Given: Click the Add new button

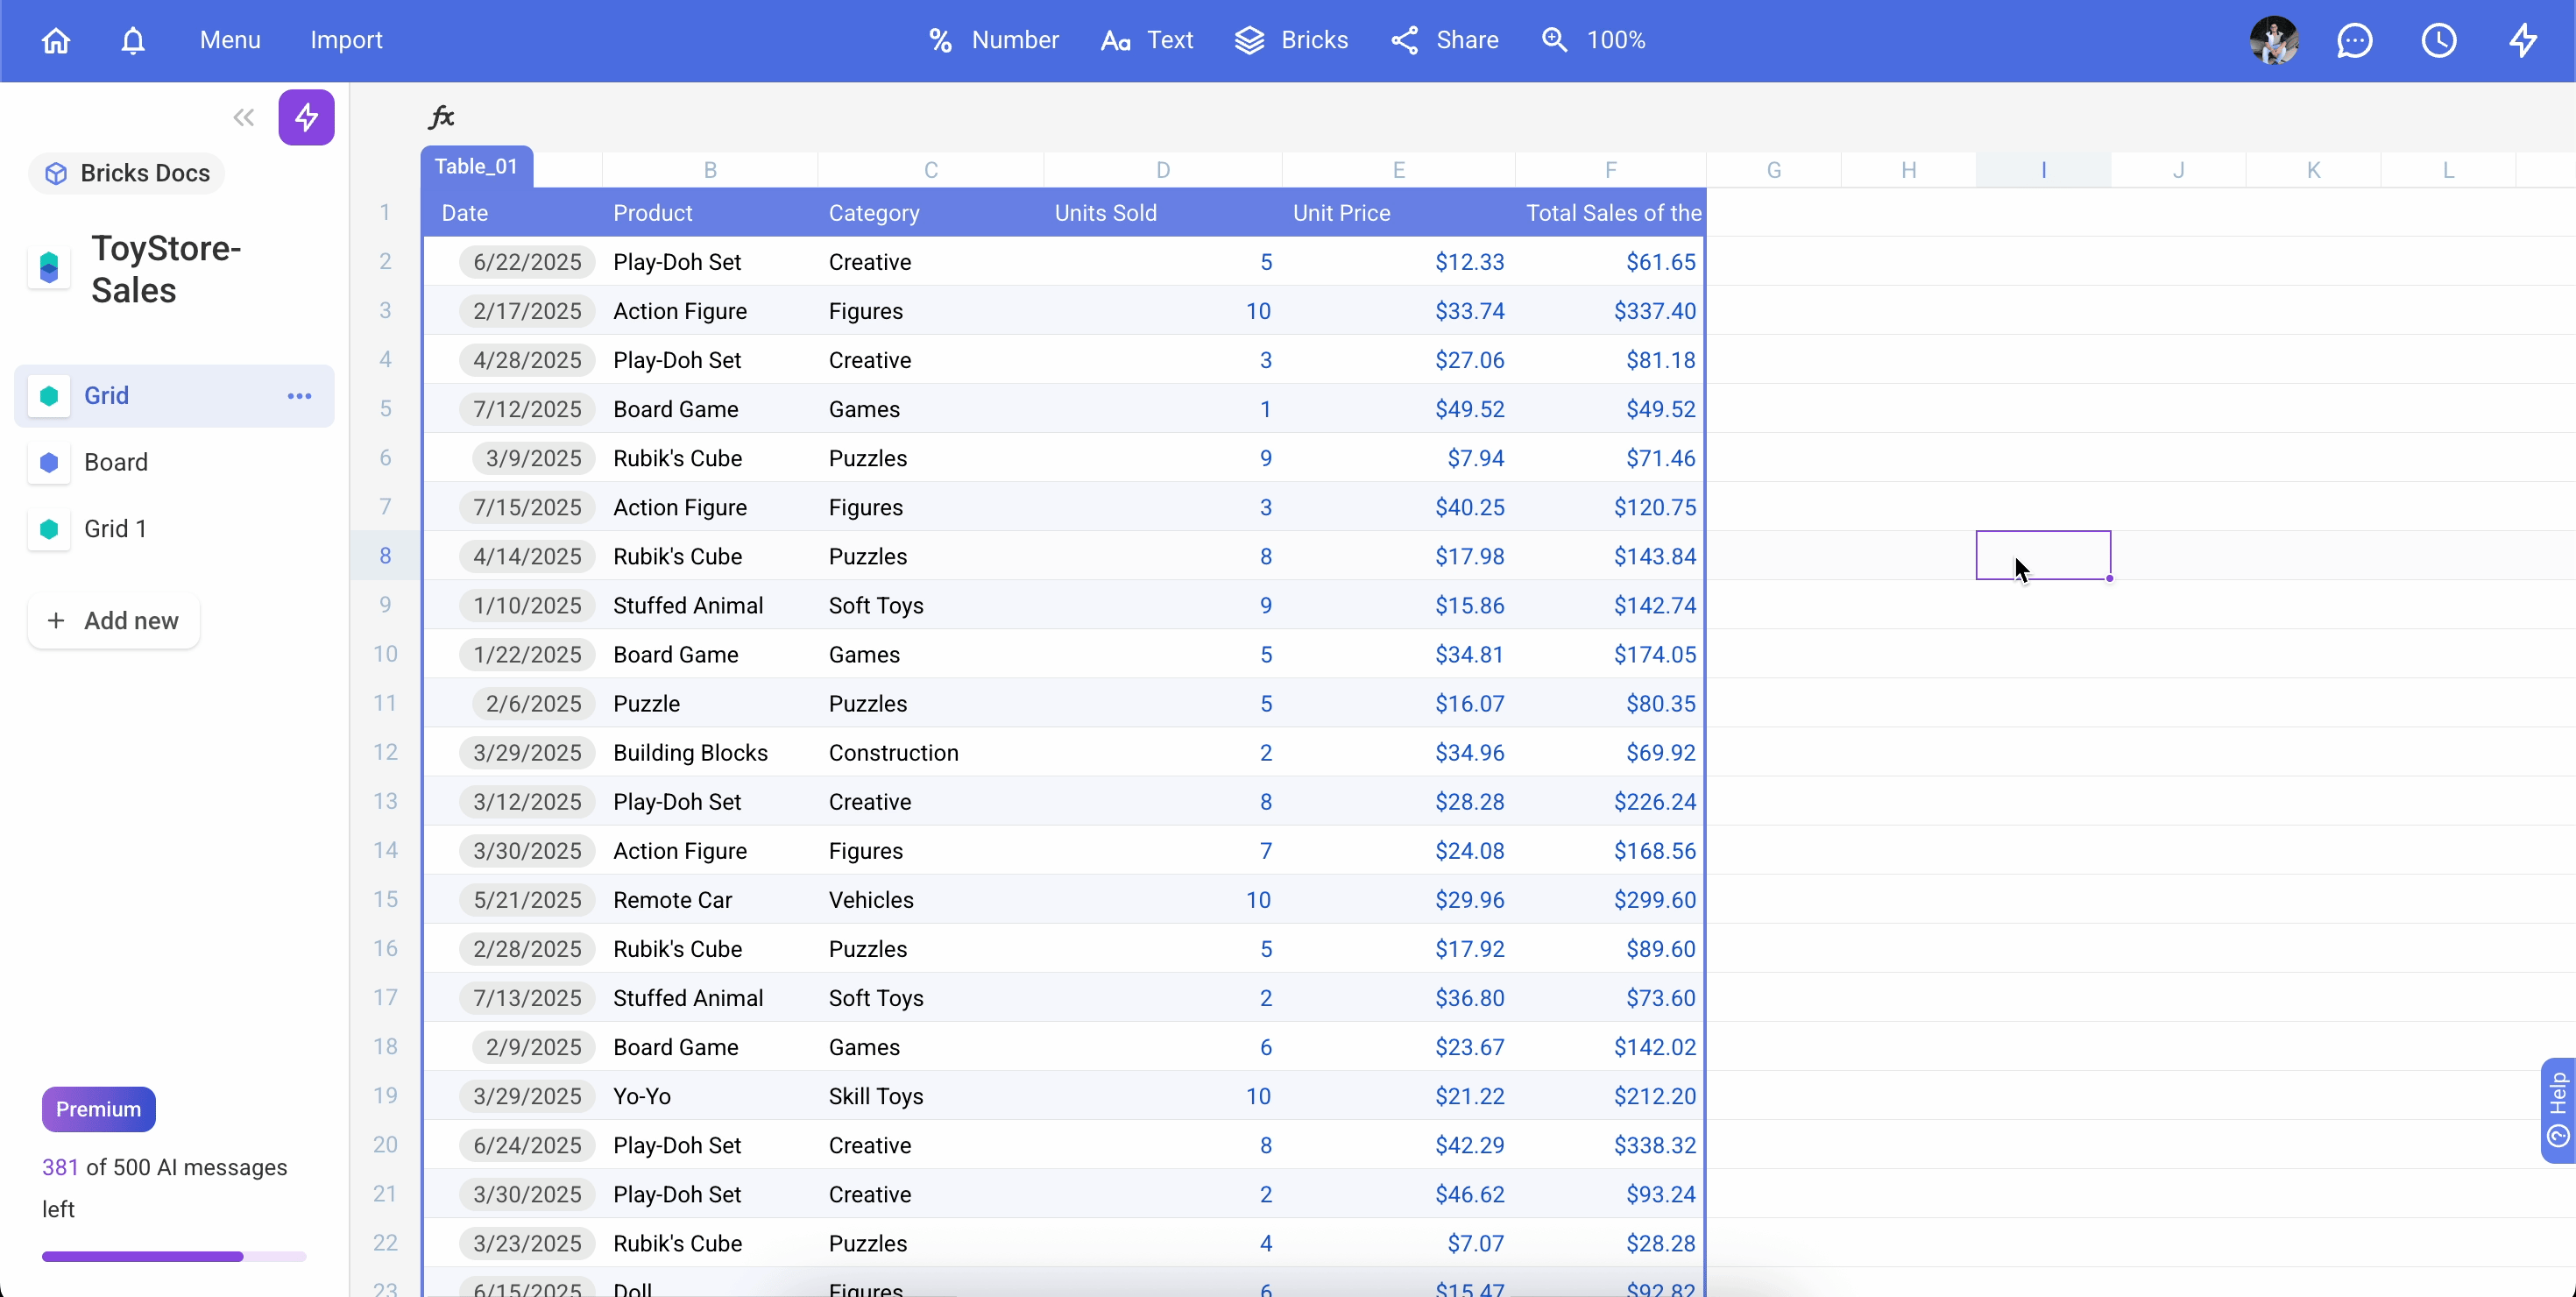Looking at the screenshot, I should [x=113, y=620].
